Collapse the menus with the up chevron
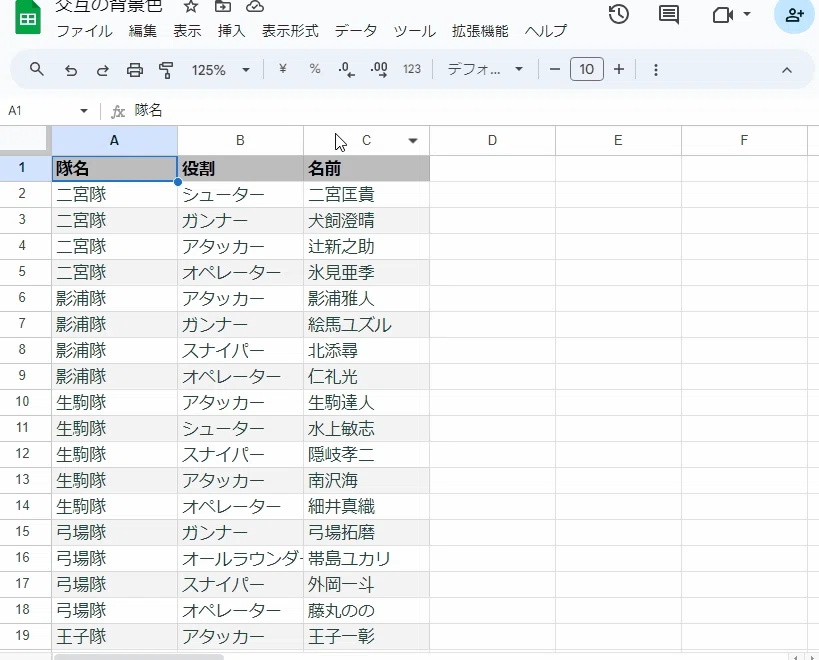 pyautogui.click(x=787, y=70)
